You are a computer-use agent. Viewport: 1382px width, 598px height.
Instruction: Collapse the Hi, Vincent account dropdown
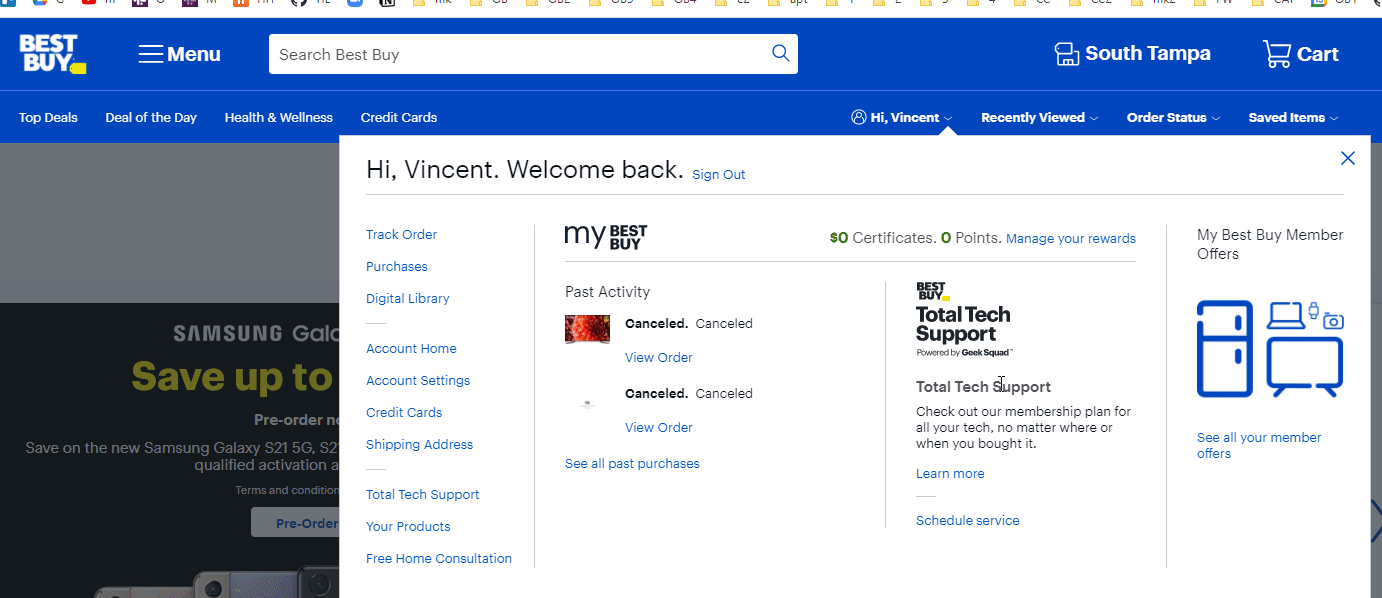coord(902,118)
